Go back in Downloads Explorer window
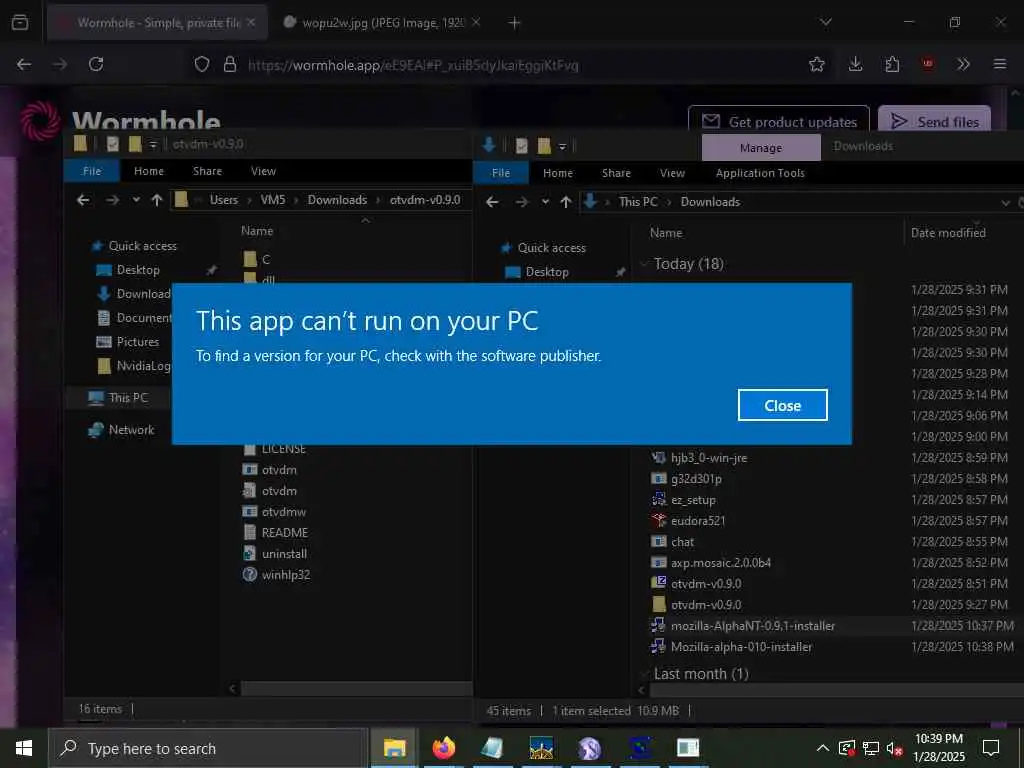Image resolution: width=1024 pixels, height=768 pixels. [492, 202]
